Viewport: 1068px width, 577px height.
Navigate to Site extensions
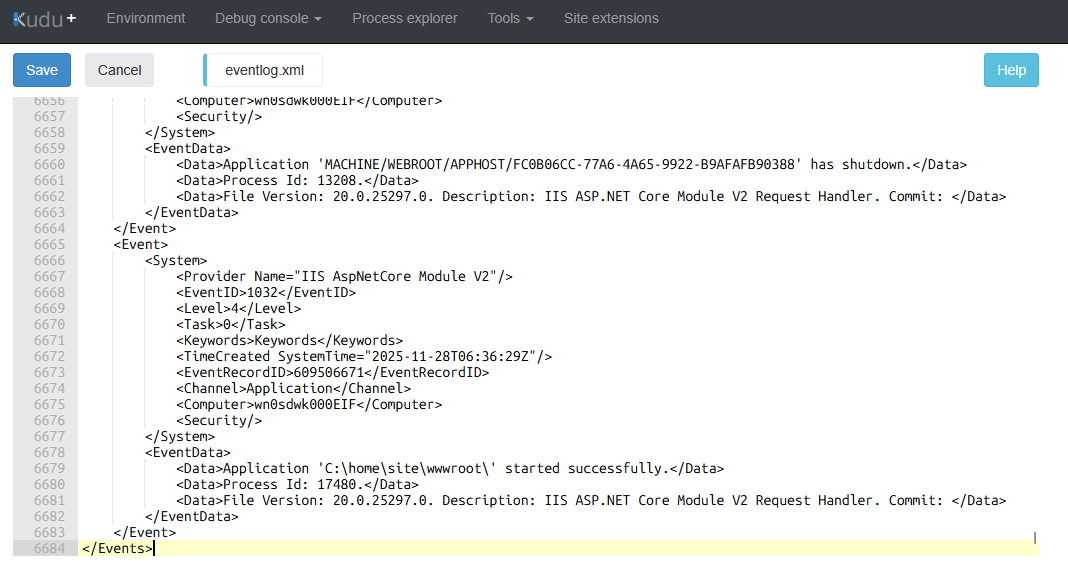[611, 18]
